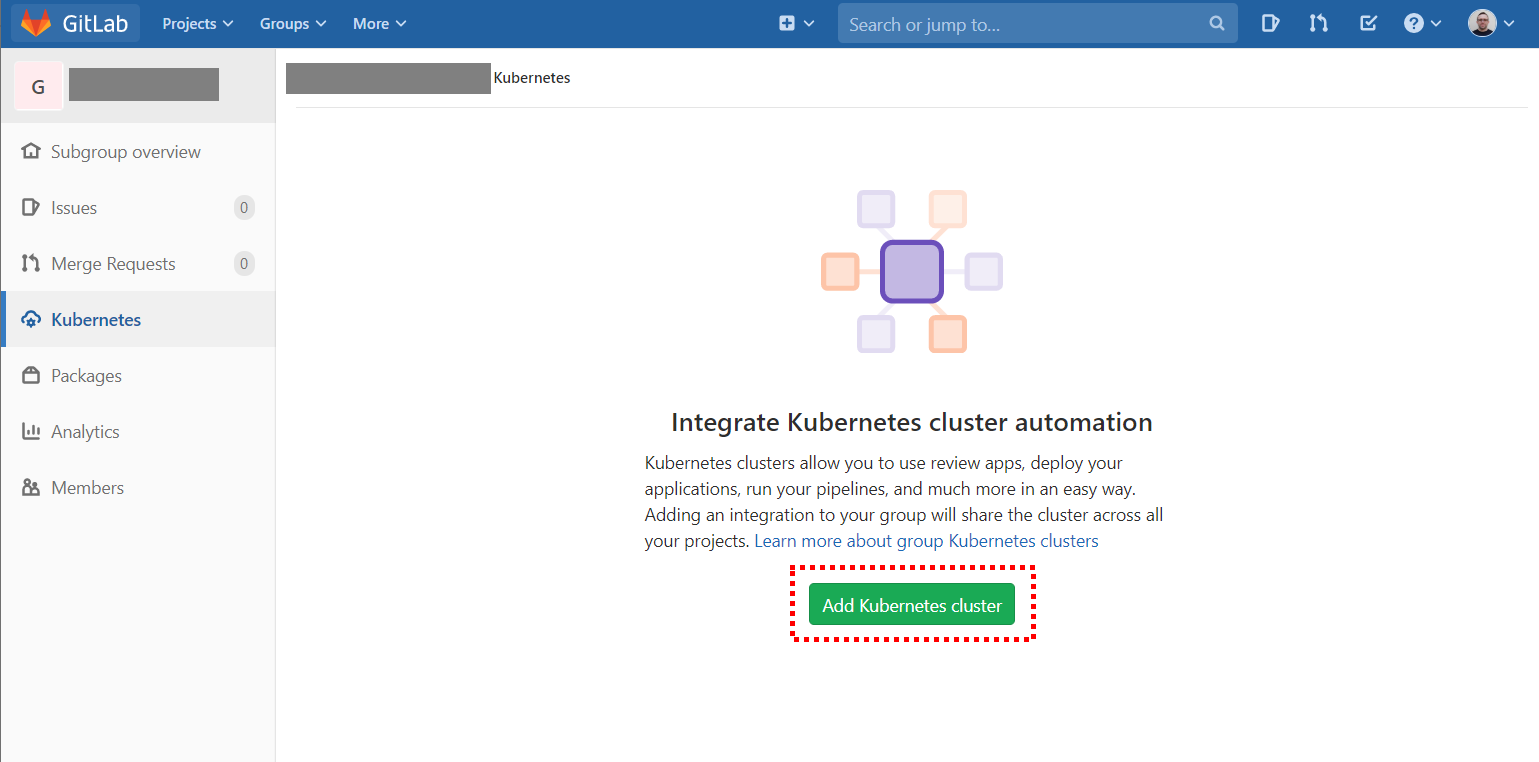Open Analytics in the sidebar

pos(138,432)
